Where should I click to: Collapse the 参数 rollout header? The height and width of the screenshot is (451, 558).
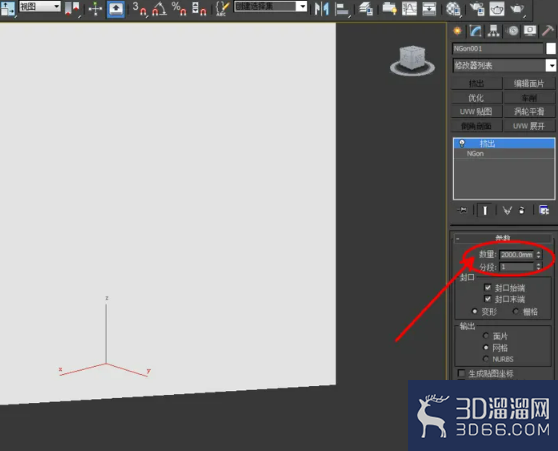pyautogui.click(x=503, y=238)
